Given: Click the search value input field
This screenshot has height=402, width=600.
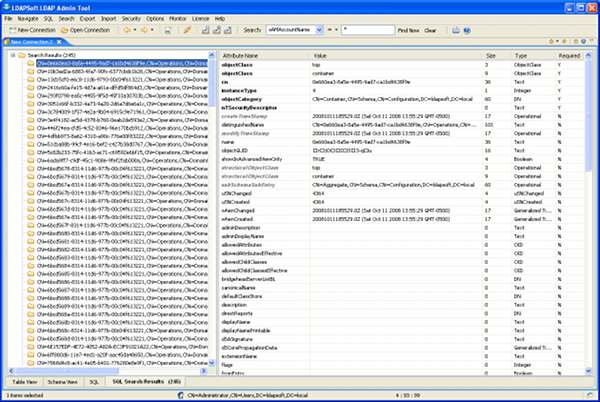Looking at the screenshot, I should 368,30.
